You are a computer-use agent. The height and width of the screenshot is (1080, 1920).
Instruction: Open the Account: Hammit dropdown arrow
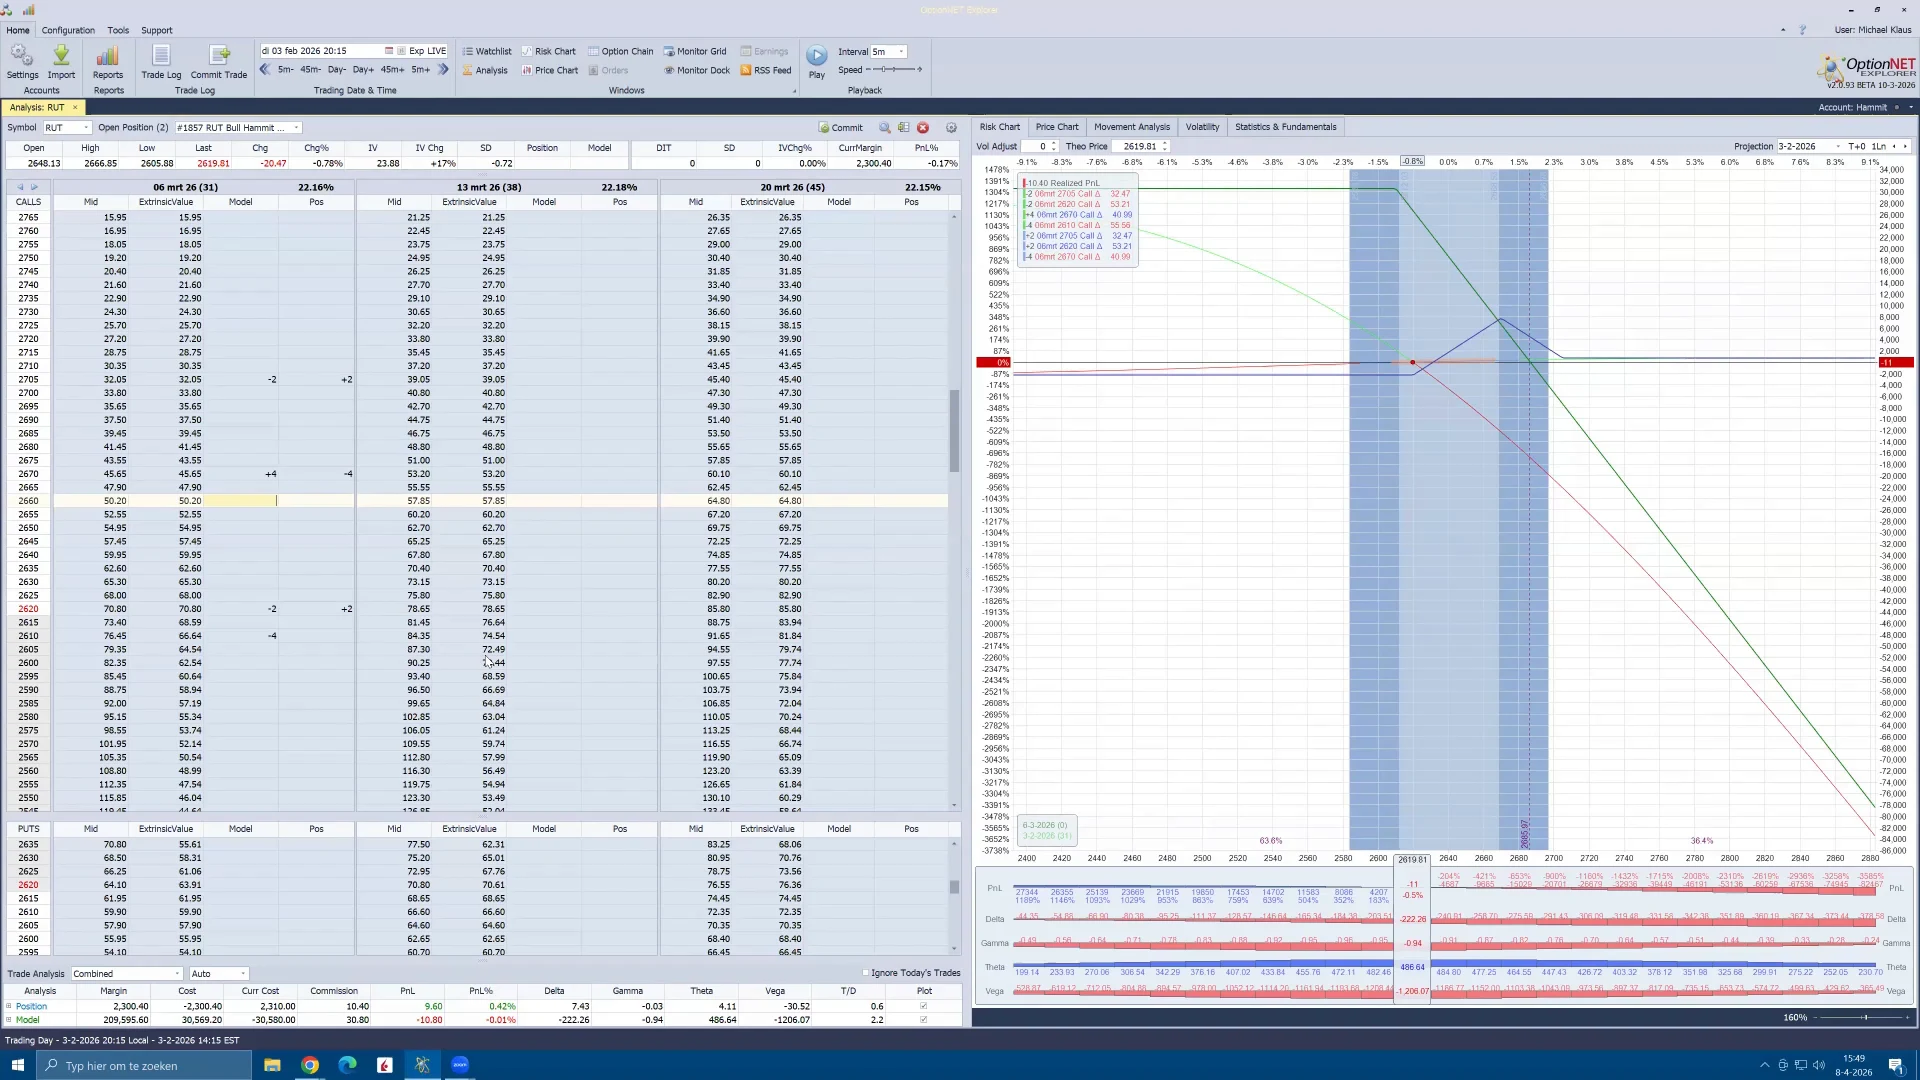click(x=1910, y=107)
